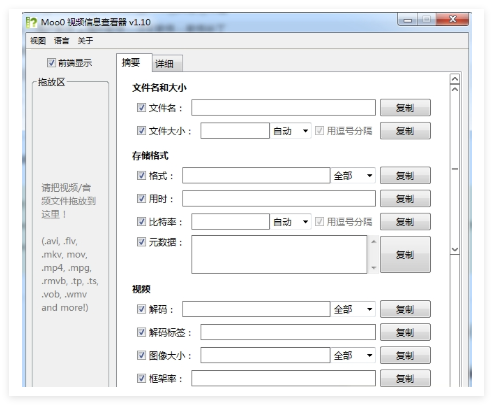Open the 全部 dropdown for 格式
Screen dimensions: 493x405
[x=353, y=176]
